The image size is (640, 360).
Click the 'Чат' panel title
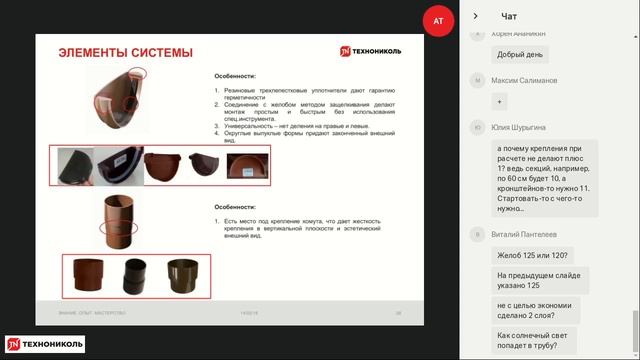tap(509, 16)
